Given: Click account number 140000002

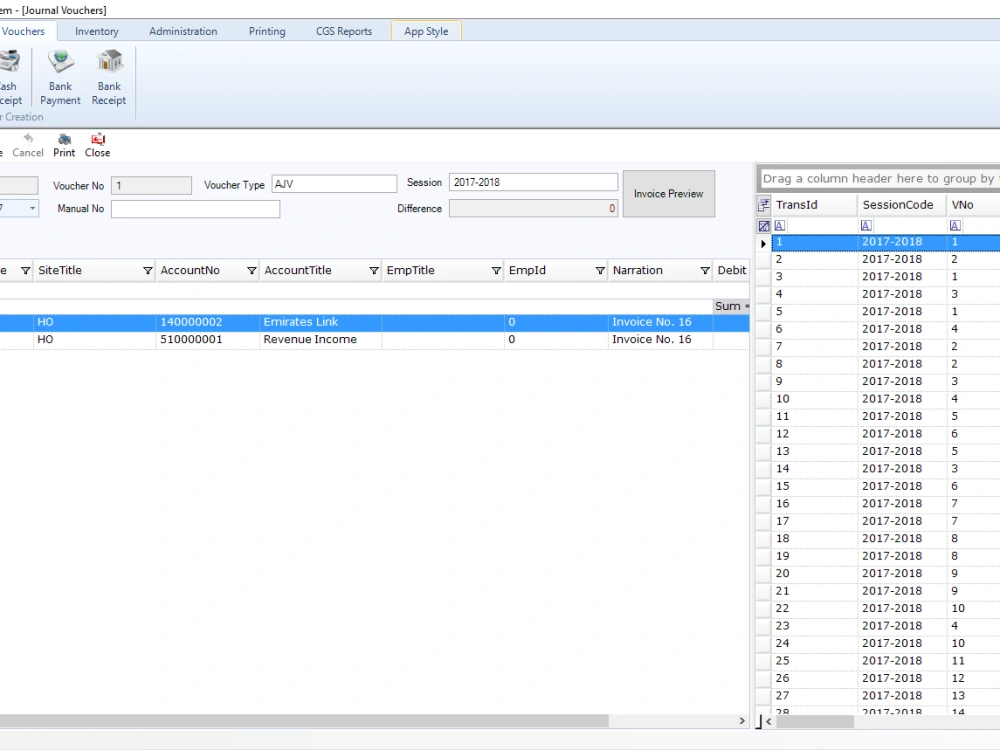Looking at the screenshot, I should pos(191,322).
